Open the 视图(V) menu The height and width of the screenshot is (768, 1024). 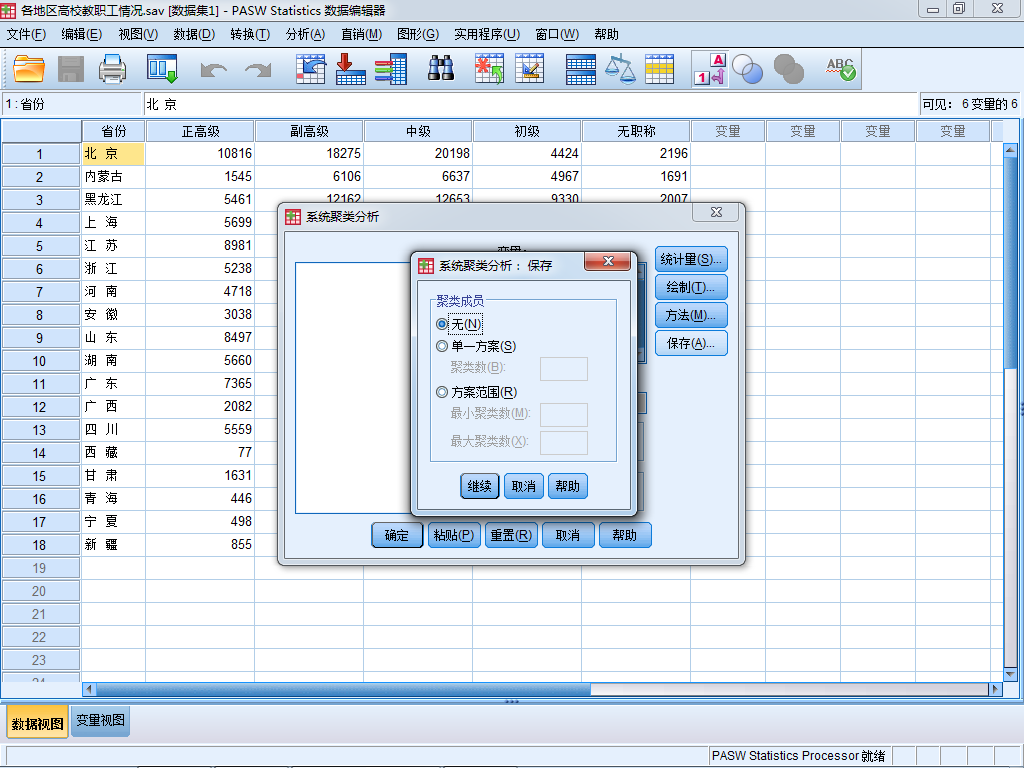point(138,35)
